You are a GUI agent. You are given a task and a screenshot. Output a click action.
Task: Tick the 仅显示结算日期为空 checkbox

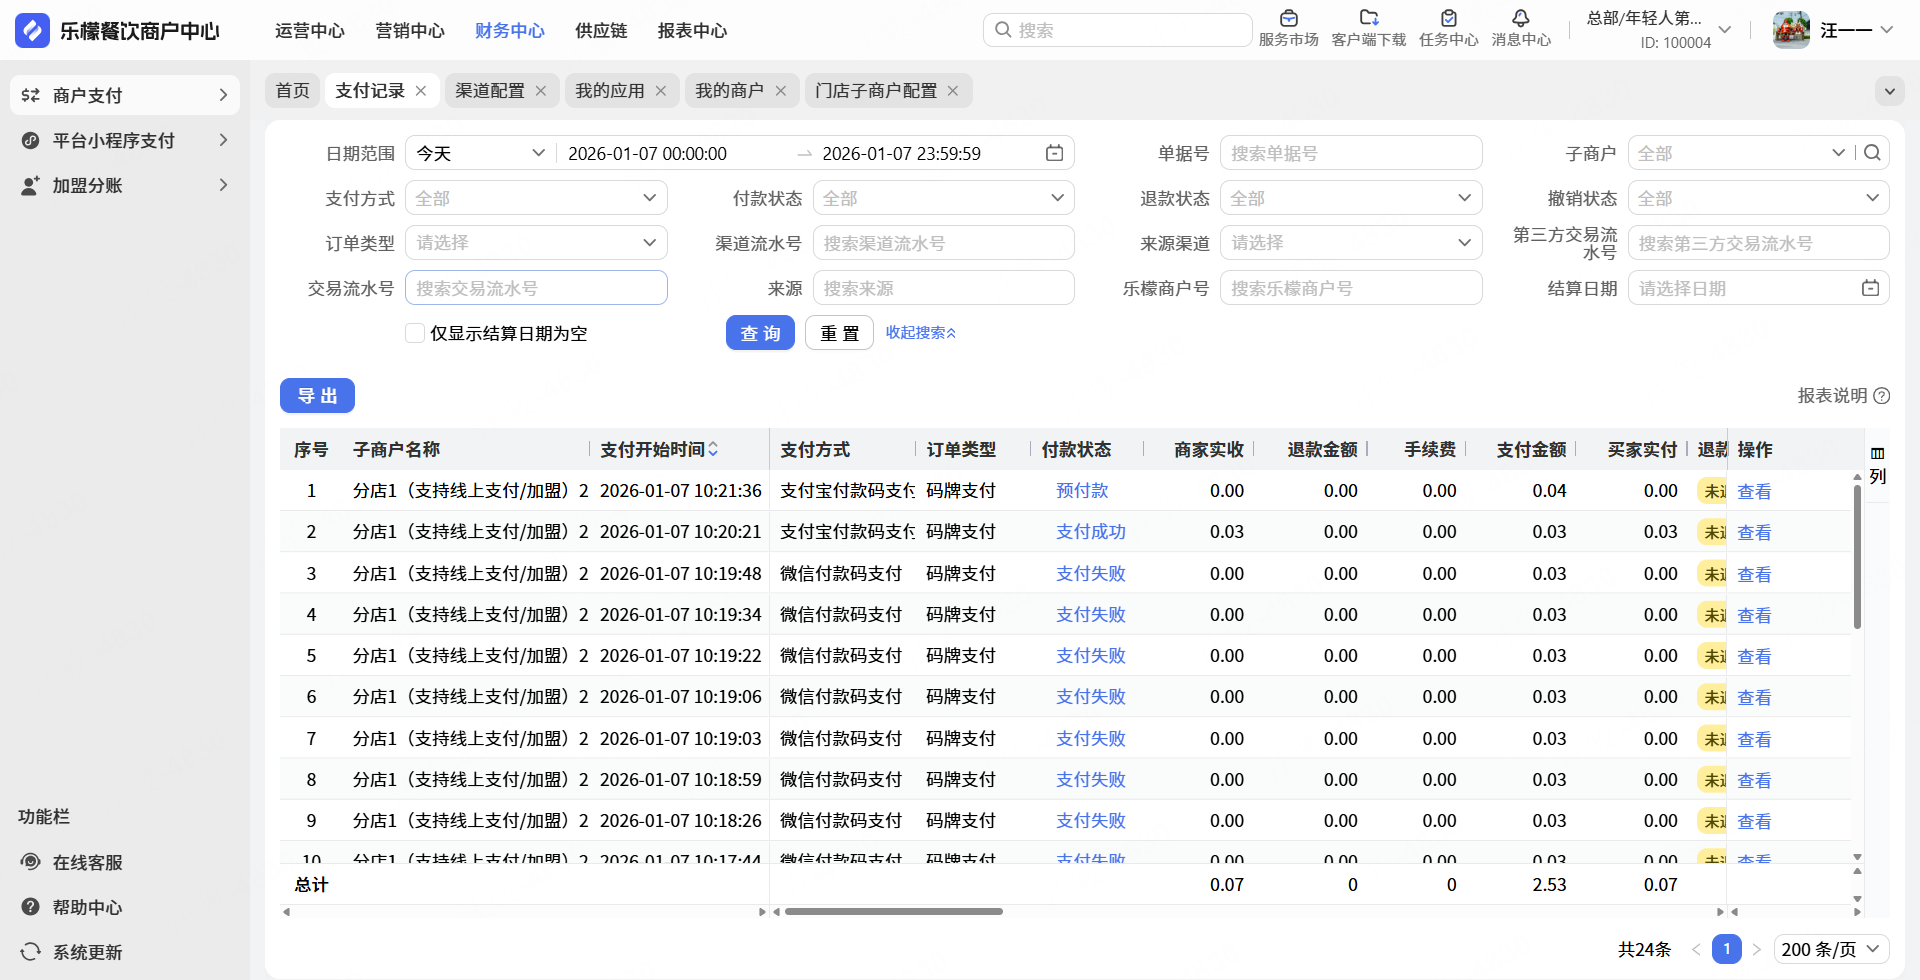click(x=415, y=333)
